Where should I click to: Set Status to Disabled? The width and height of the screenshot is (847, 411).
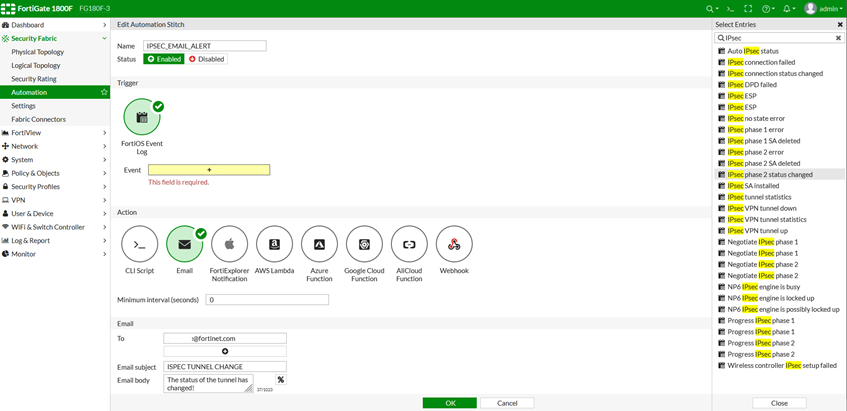[x=207, y=59]
